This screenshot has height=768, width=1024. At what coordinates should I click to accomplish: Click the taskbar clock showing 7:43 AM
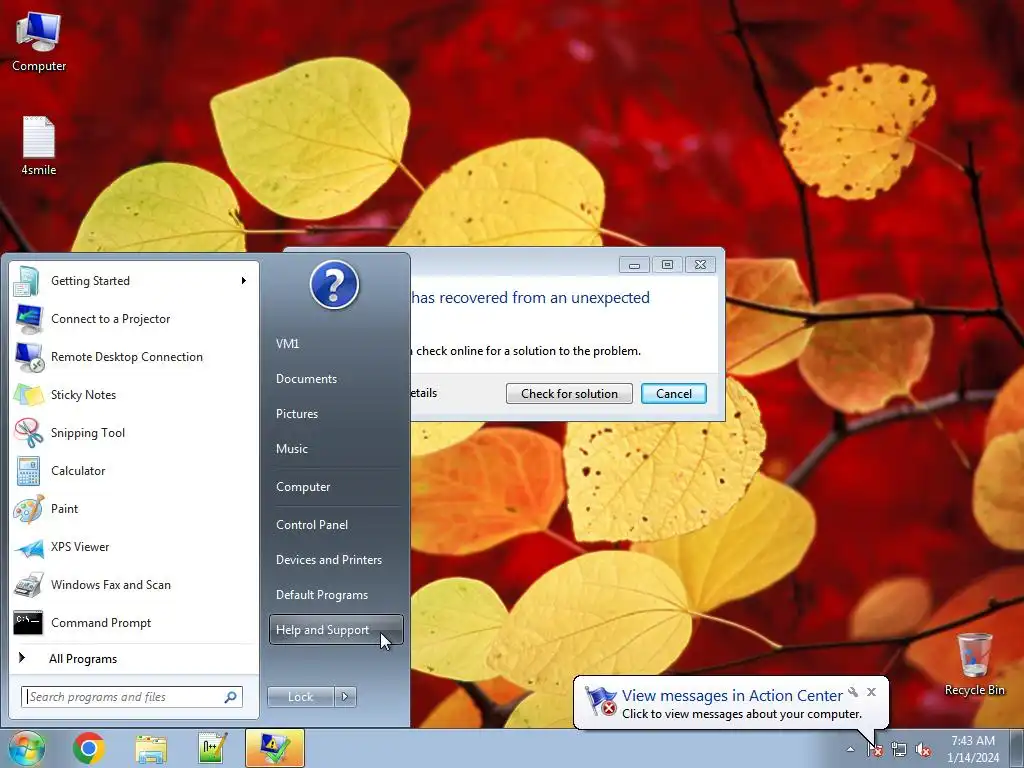(x=973, y=749)
